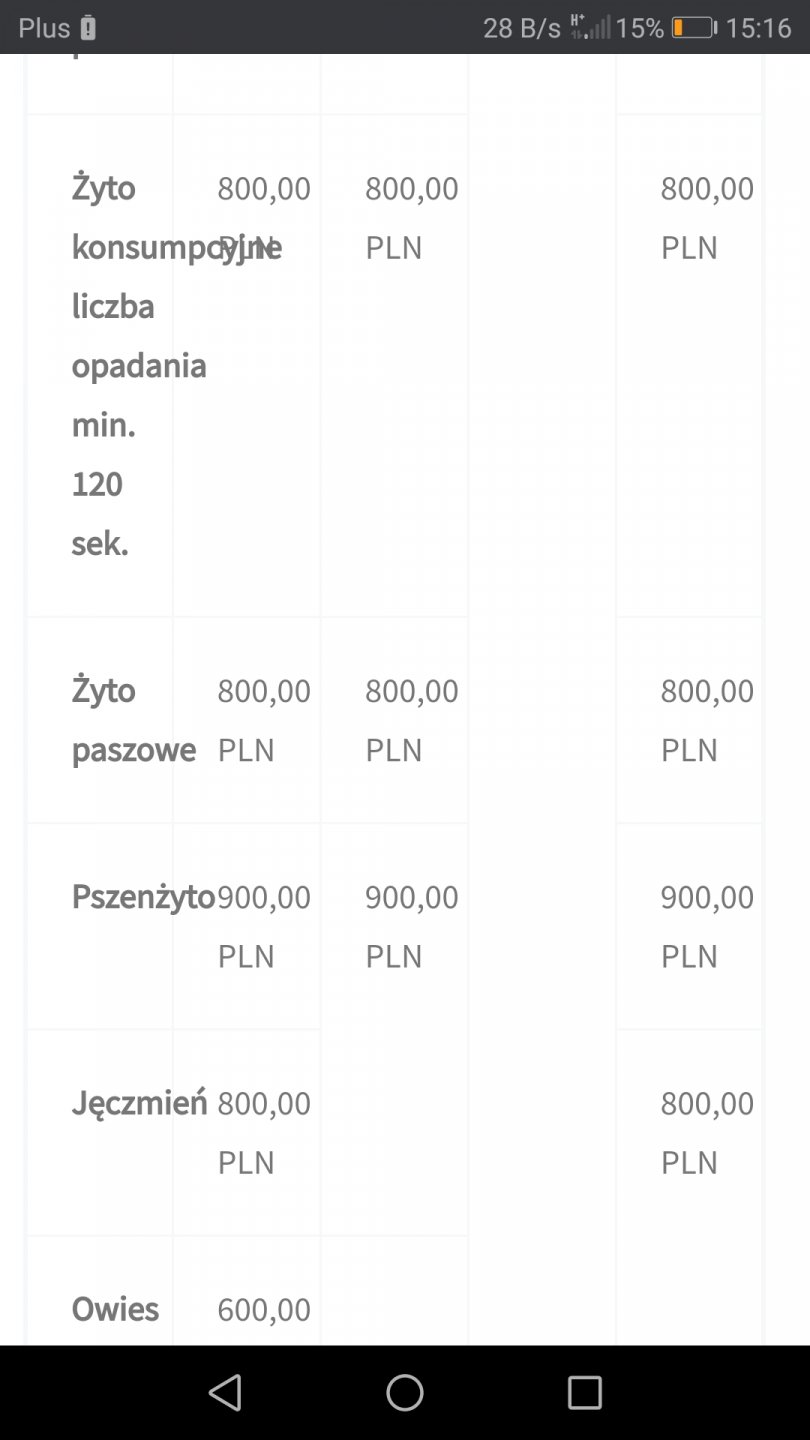Tap Żyto konsumpcyjne 800,00 PLN in rightmost column
Image resolution: width=810 pixels, height=1440 pixels.
click(706, 217)
